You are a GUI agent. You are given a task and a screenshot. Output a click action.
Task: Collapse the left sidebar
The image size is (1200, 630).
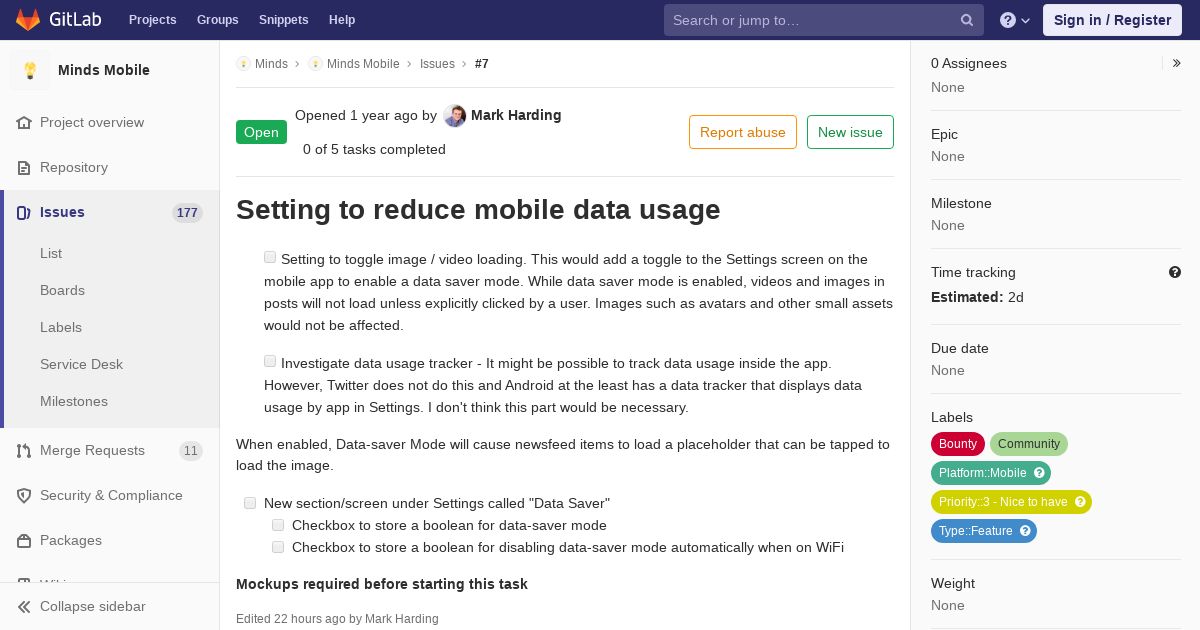click(x=92, y=606)
